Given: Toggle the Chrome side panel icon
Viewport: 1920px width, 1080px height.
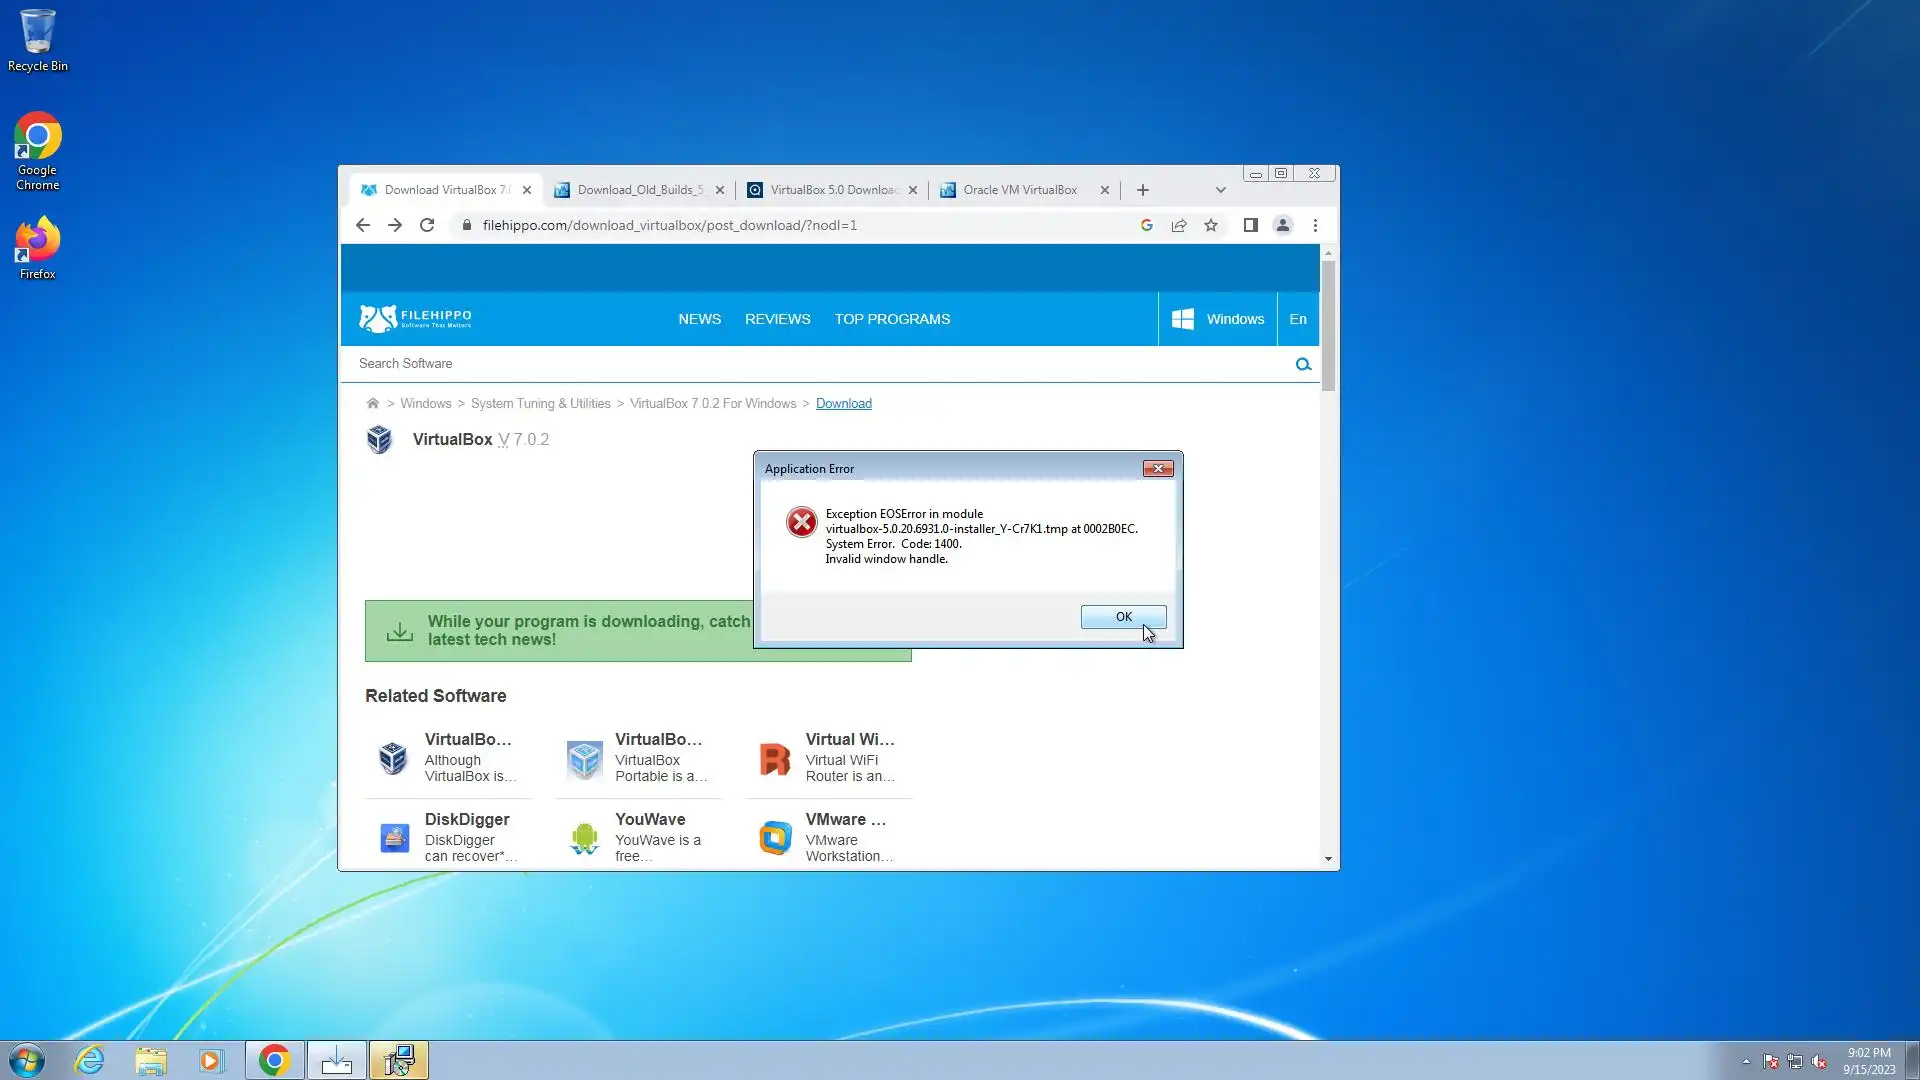Looking at the screenshot, I should (1250, 225).
